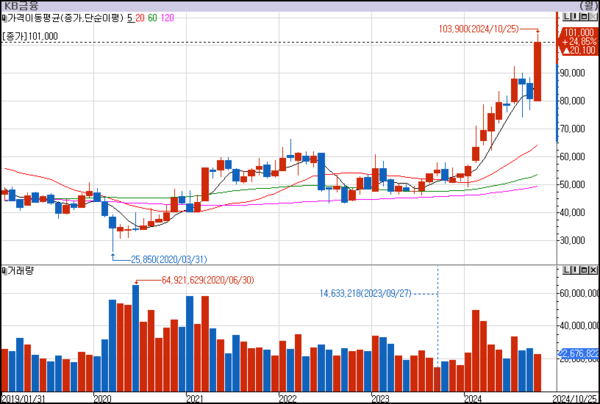The image size is (600, 404).
Task: Click the L button in price panel
Action: tap(565, 18)
